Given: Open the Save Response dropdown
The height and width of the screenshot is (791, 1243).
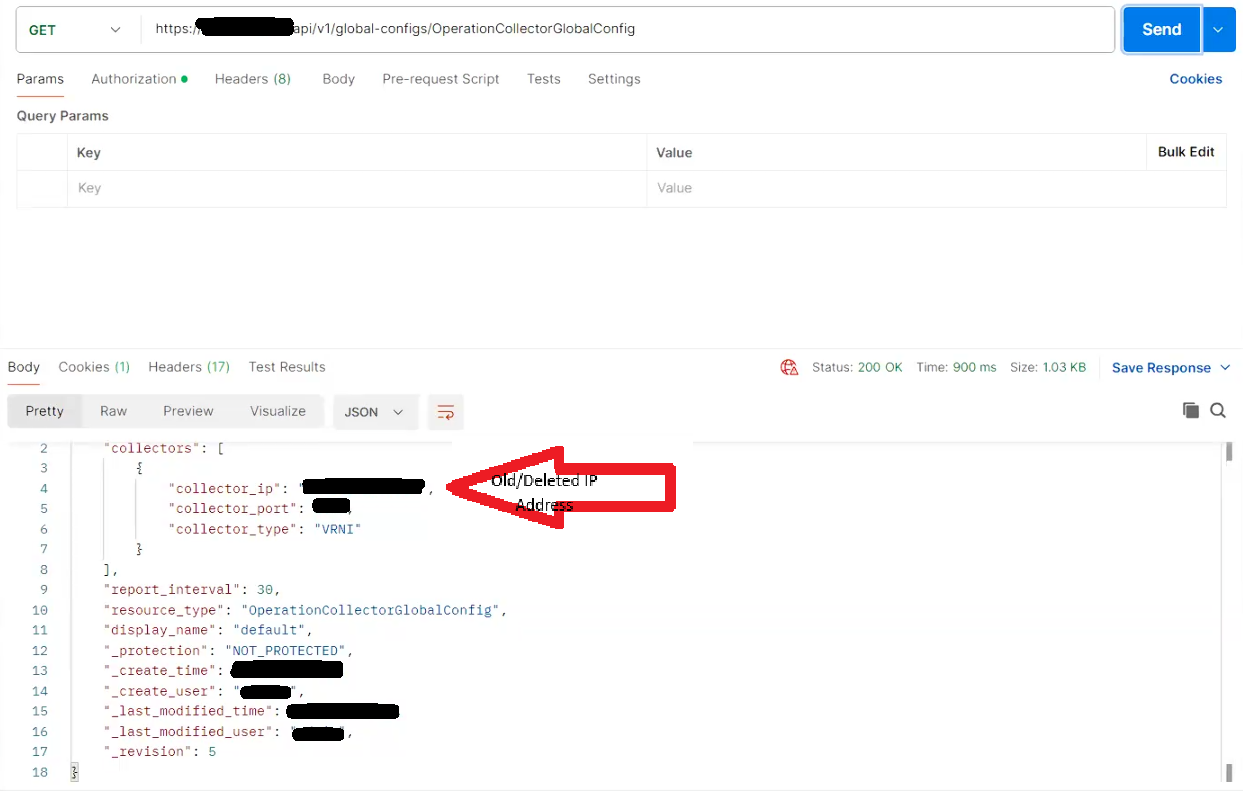Looking at the screenshot, I should tap(1171, 368).
